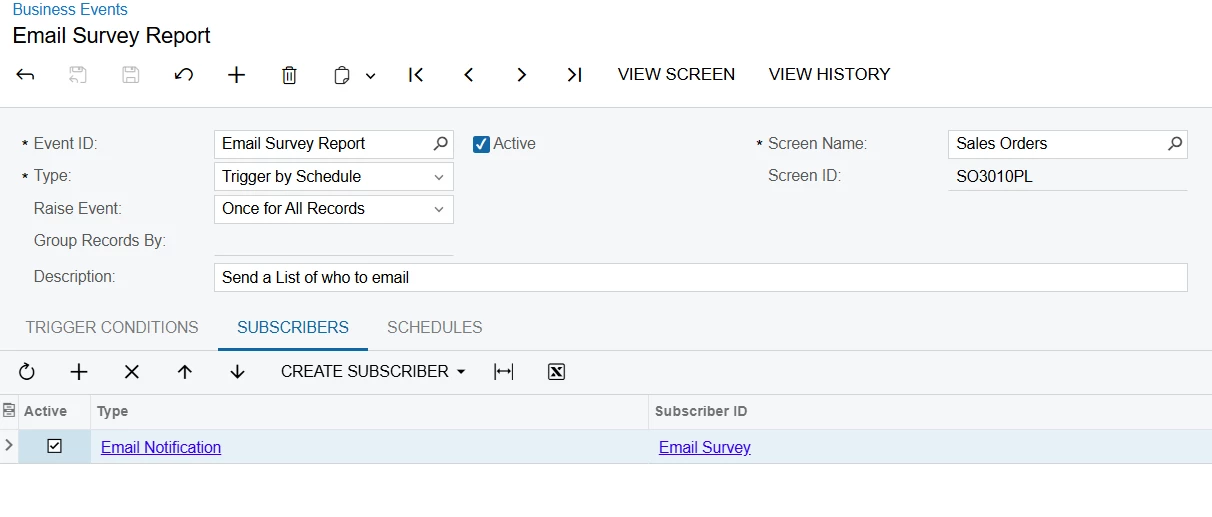Switch to the Trigger Conditions tab
This screenshot has height=517, width=1212.
(x=112, y=328)
